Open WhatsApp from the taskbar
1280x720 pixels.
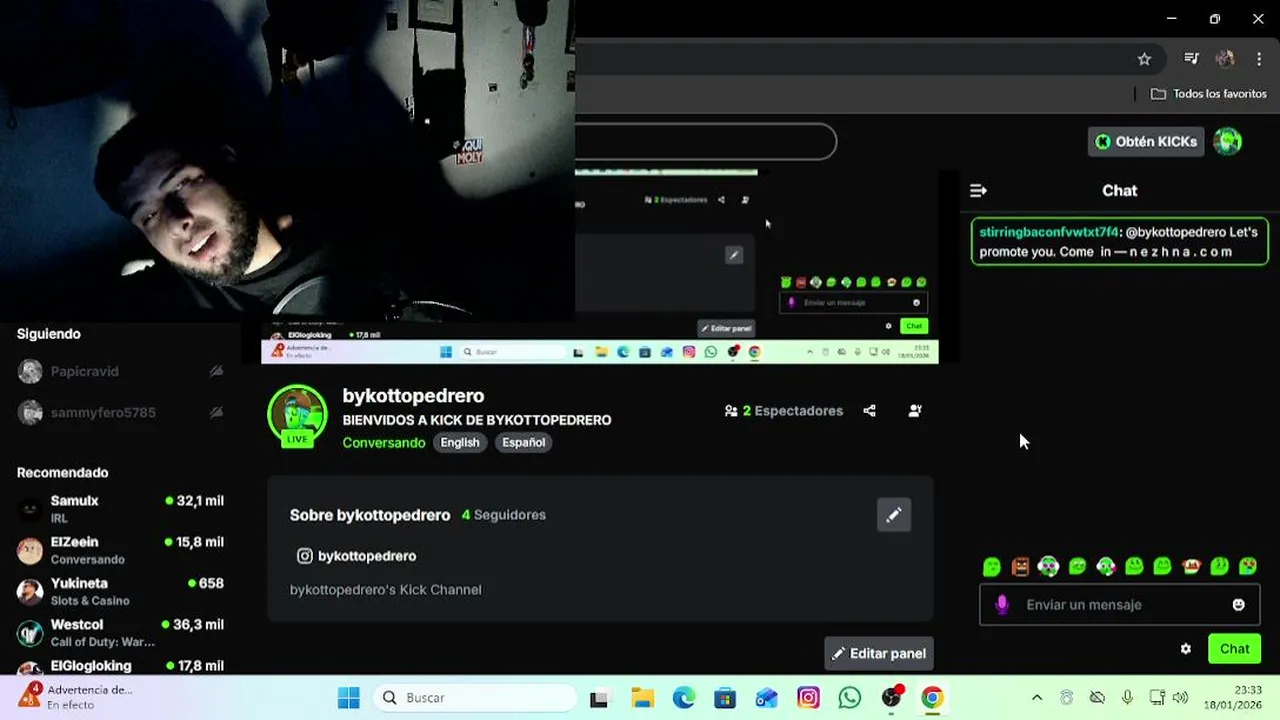[849, 698]
